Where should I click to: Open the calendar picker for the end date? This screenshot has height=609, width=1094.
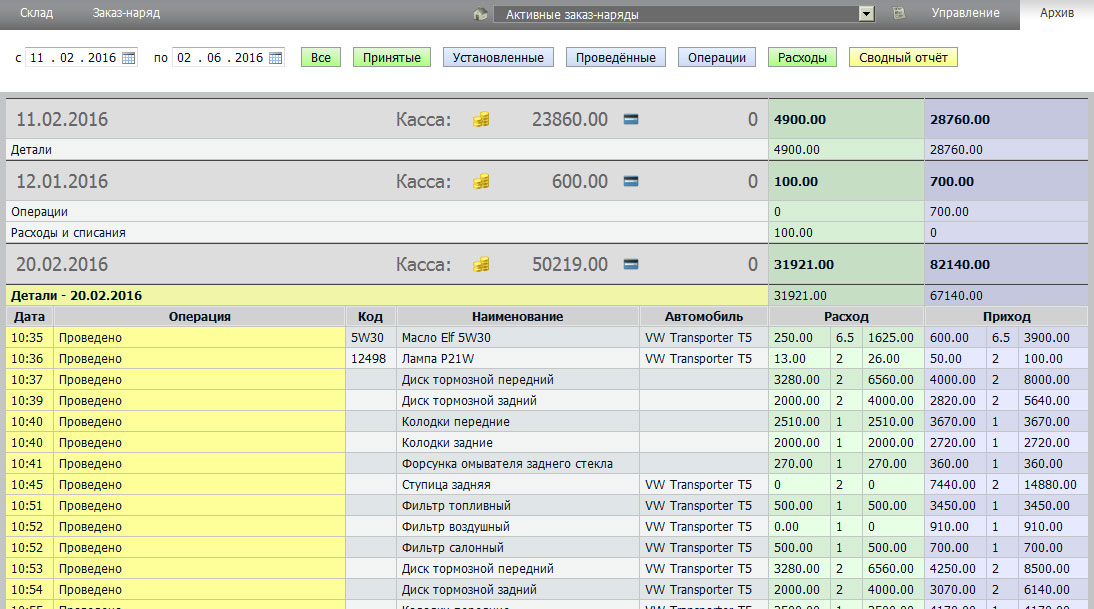point(276,58)
